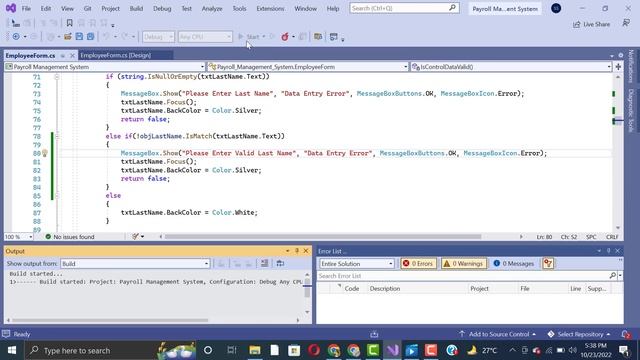Collapse the code block at line 71
The height and width of the screenshot is (360, 640).
(x=57, y=77)
